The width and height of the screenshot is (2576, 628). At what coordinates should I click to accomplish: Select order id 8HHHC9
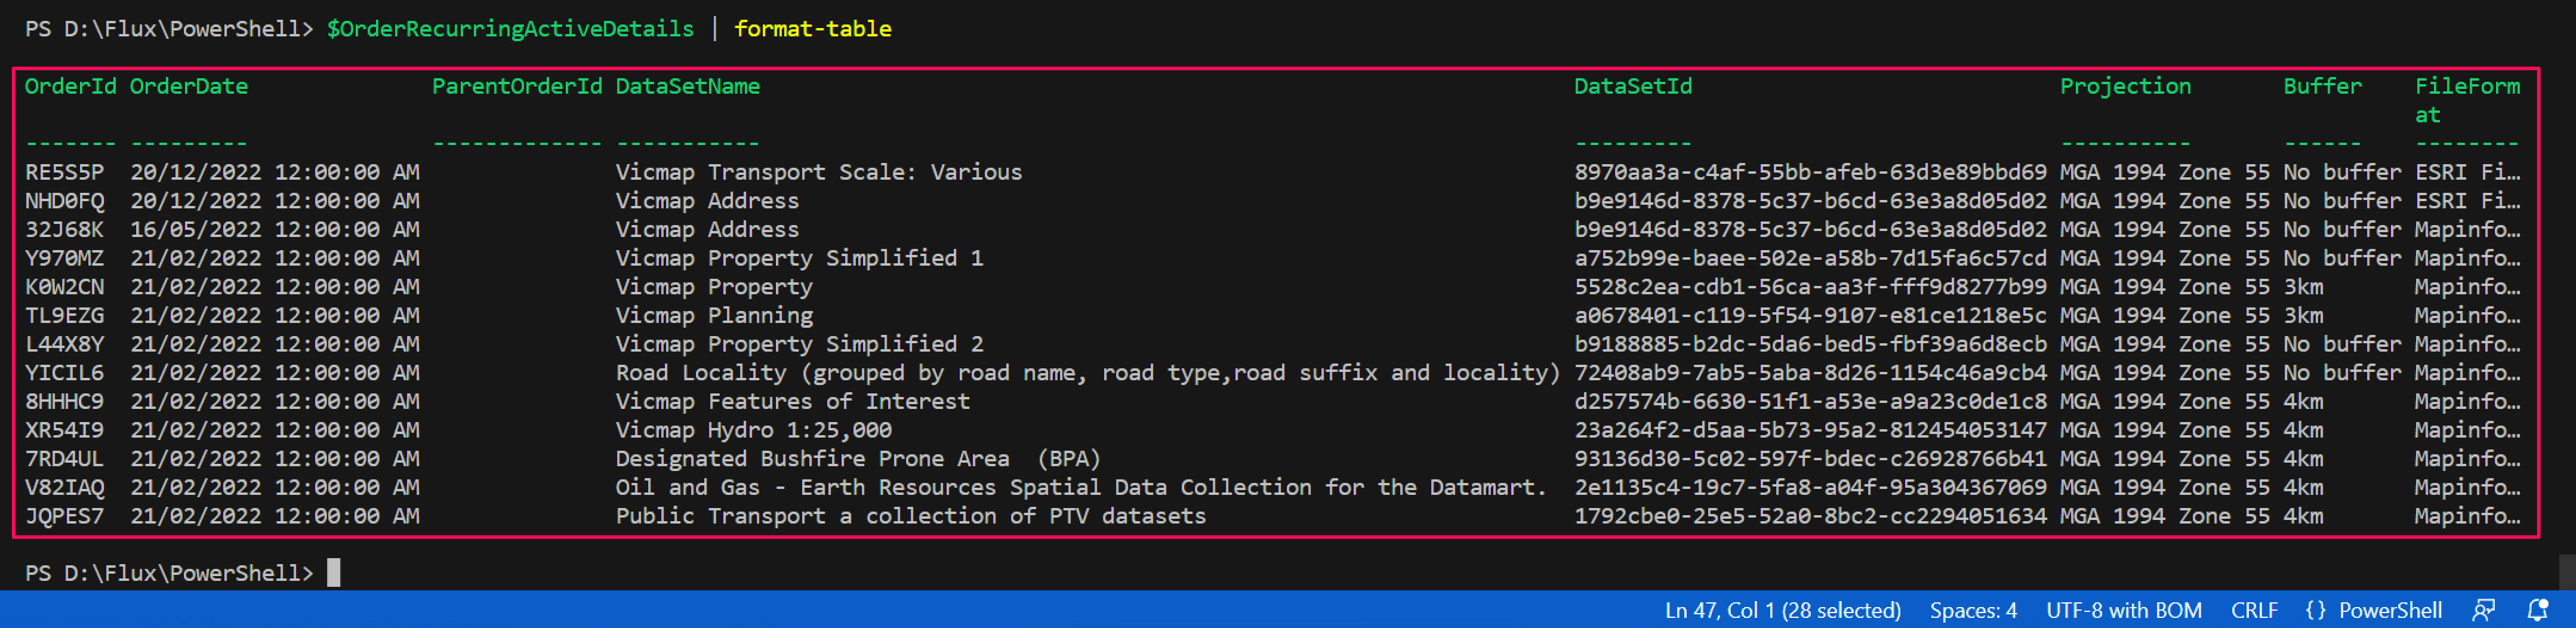(64, 401)
